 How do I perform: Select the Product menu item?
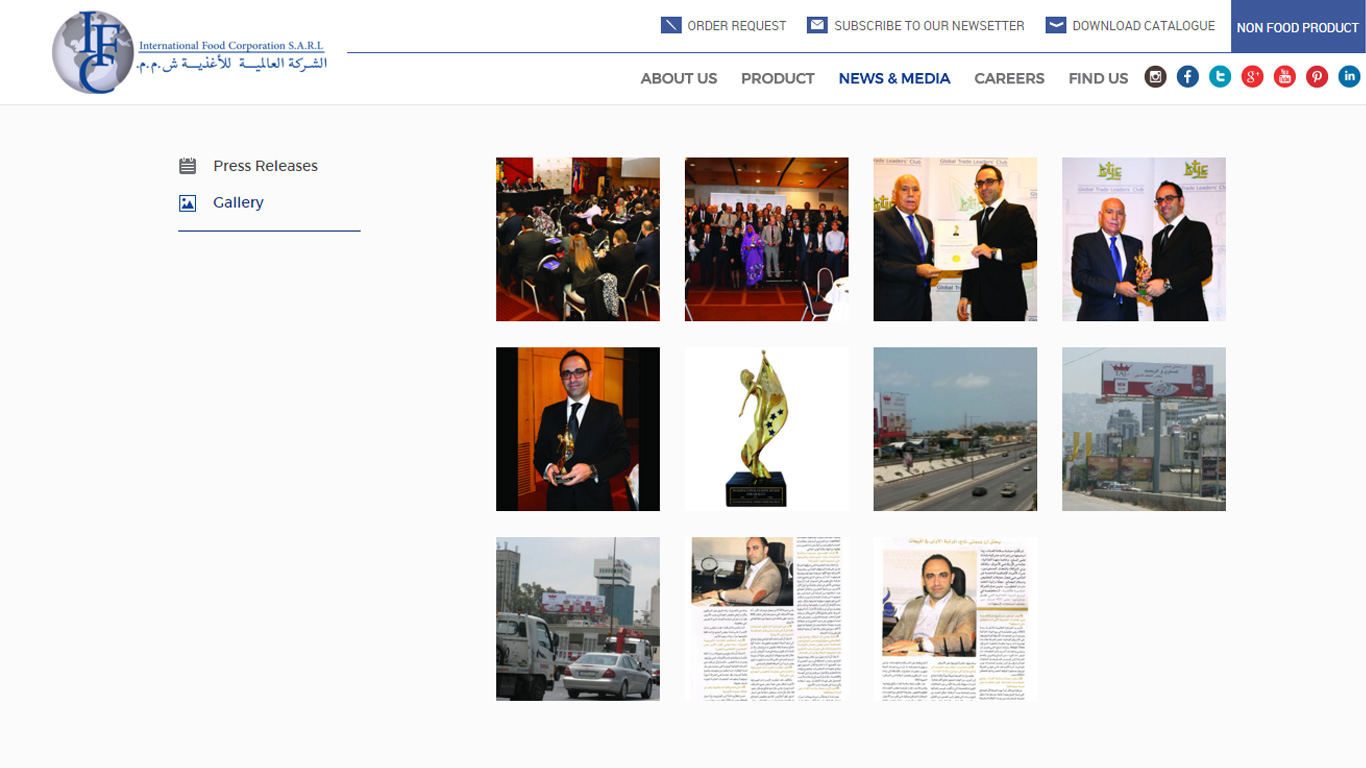[x=777, y=78]
